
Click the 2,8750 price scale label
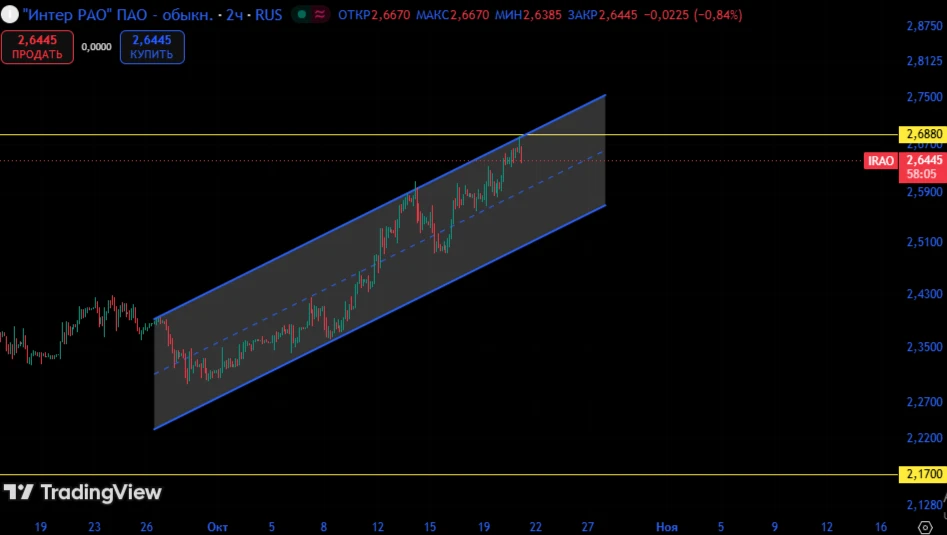(x=924, y=26)
